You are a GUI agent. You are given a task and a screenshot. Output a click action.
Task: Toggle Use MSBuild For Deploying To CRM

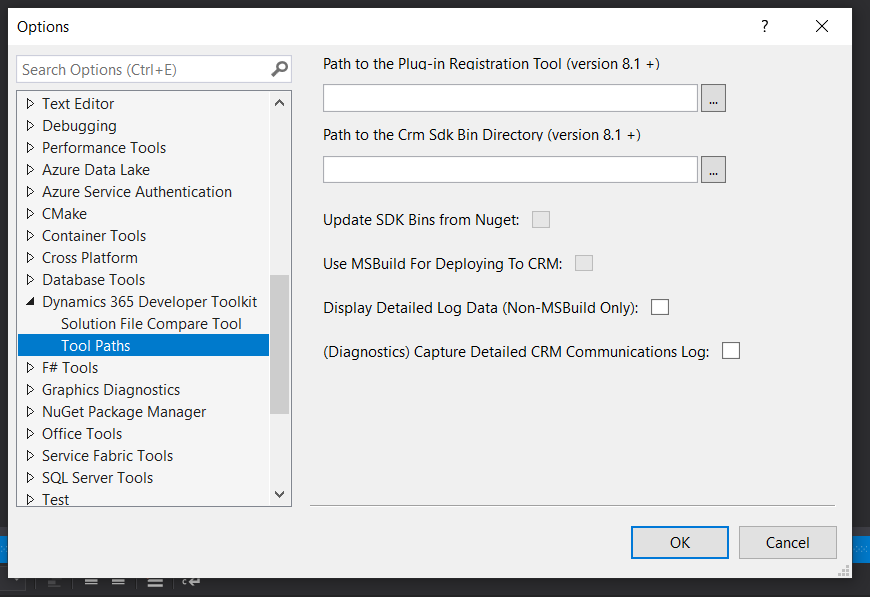point(584,263)
